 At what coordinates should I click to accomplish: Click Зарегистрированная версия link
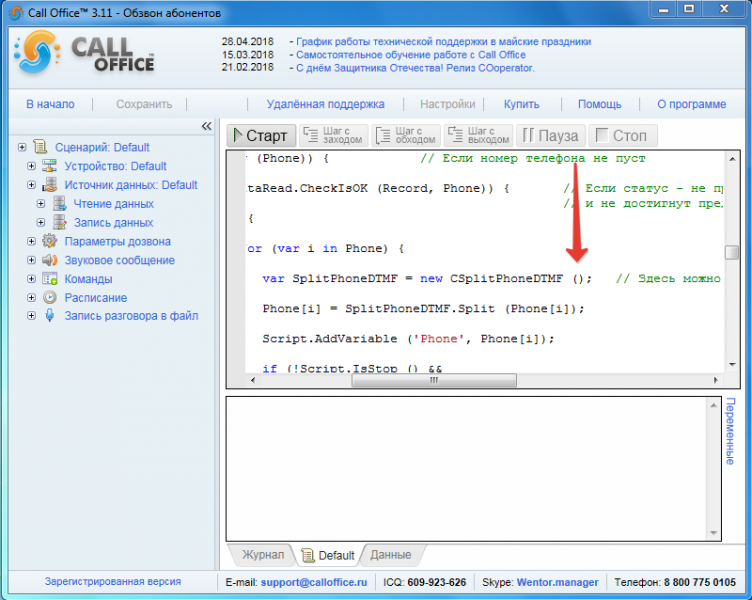tap(113, 581)
